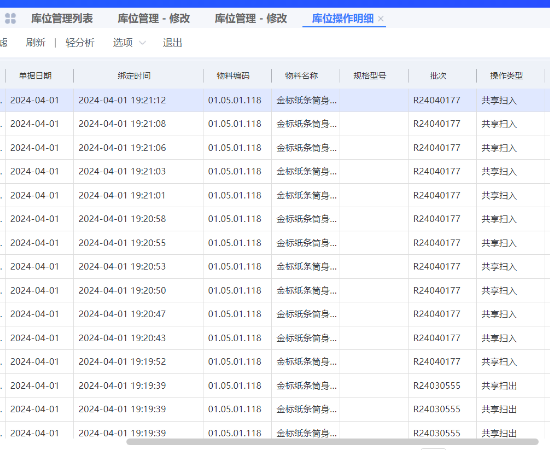The width and height of the screenshot is (550, 450).
Task: Click the 物料名称 column header
Action: pos(301,76)
